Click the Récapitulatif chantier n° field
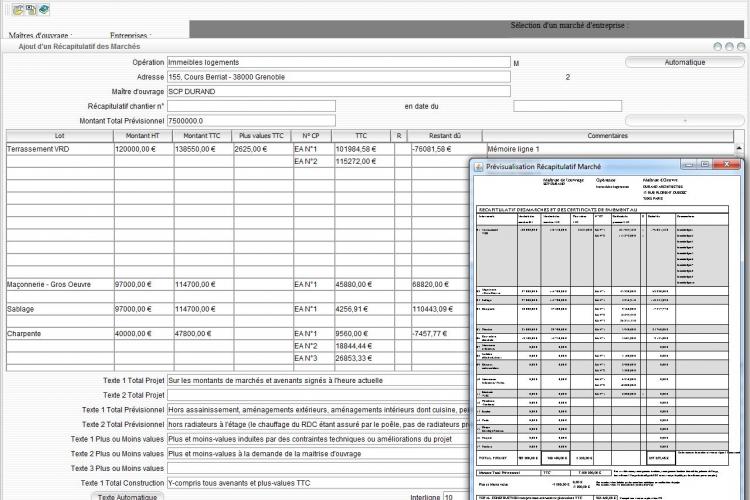This screenshot has width=750, height=500. tap(251, 106)
